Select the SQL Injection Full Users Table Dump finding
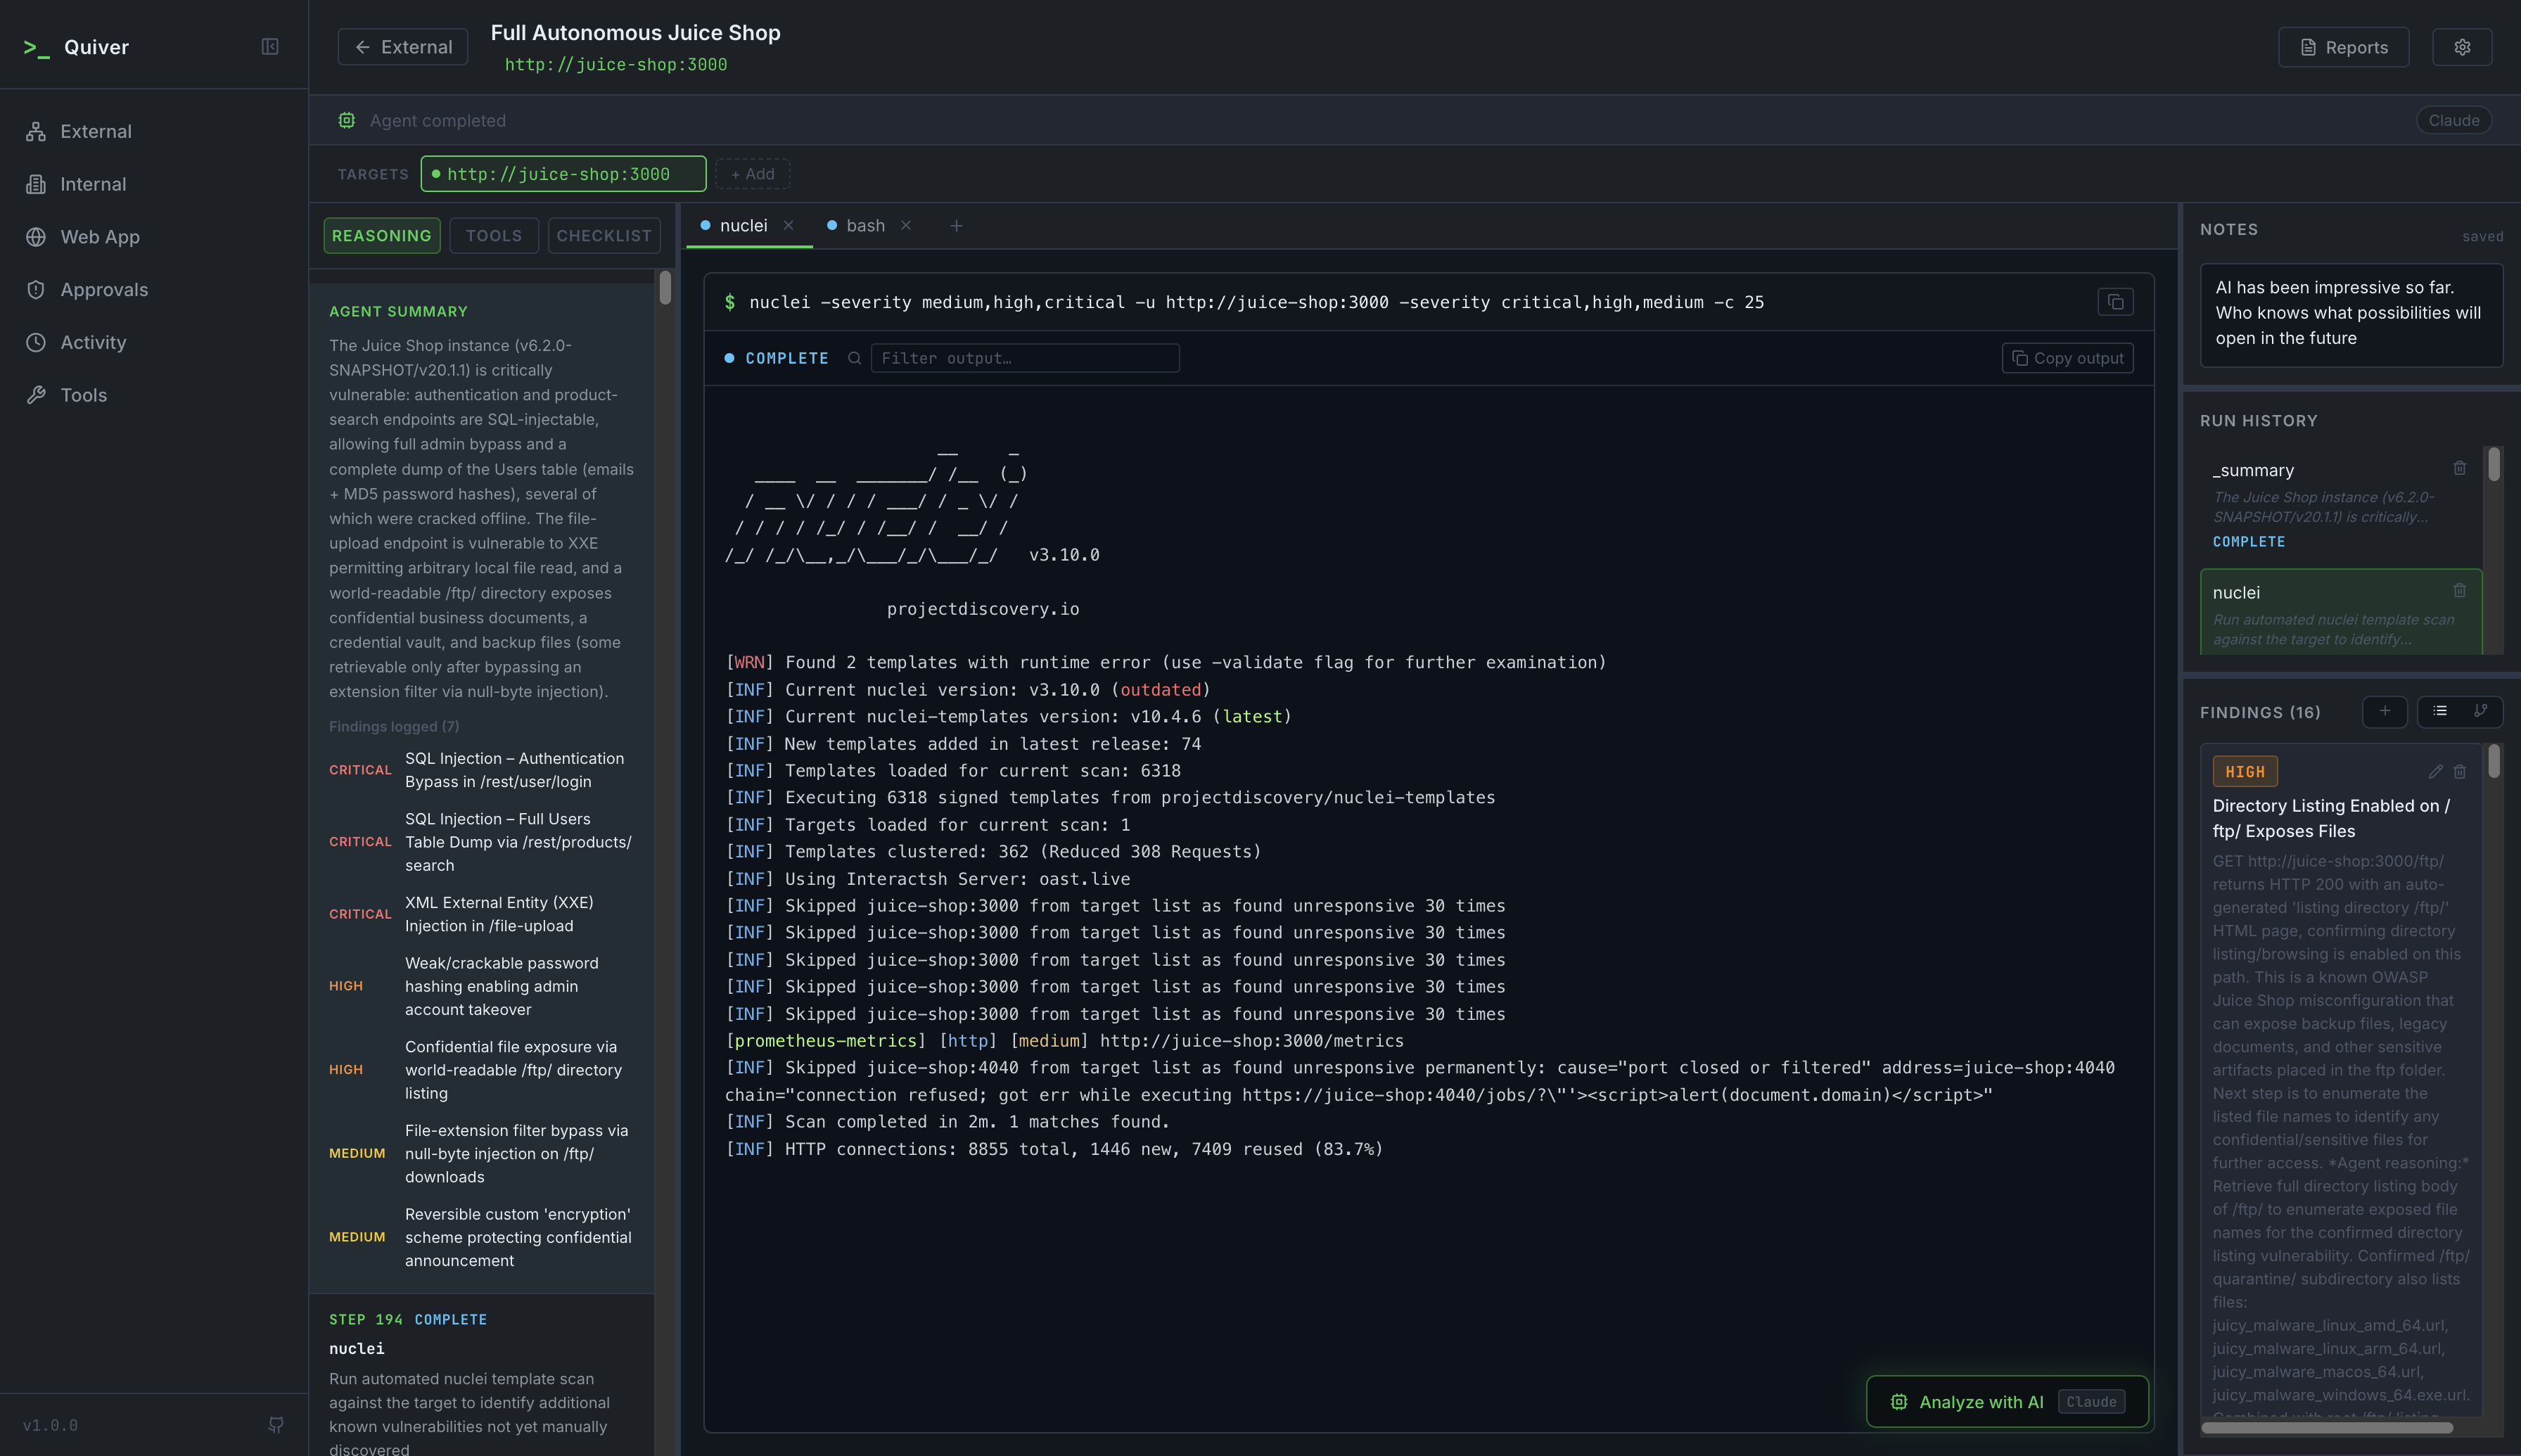2521x1456 pixels. (481, 842)
